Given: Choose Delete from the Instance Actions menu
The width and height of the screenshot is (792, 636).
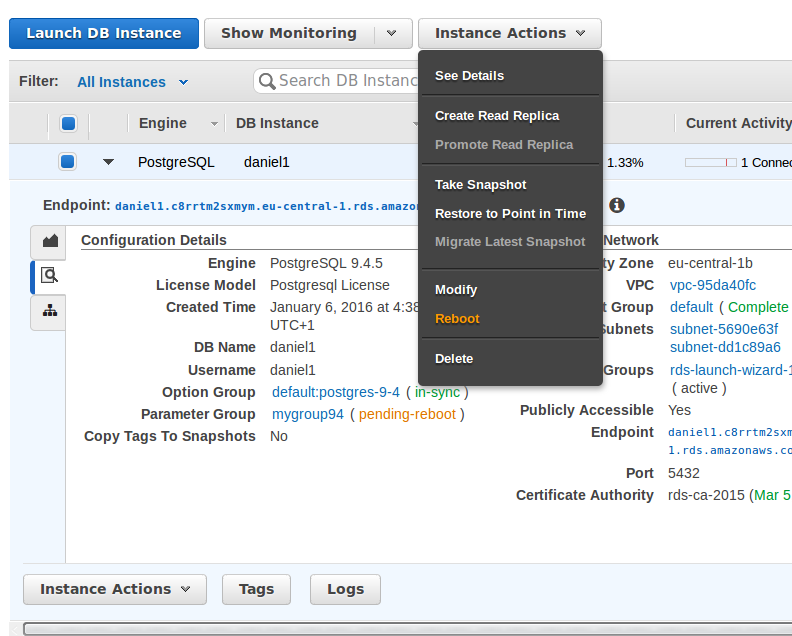Looking at the screenshot, I should click(454, 359).
